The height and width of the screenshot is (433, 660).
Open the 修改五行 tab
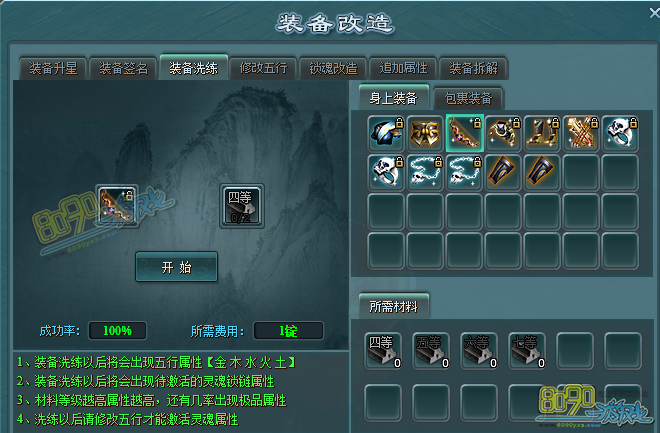(263, 68)
